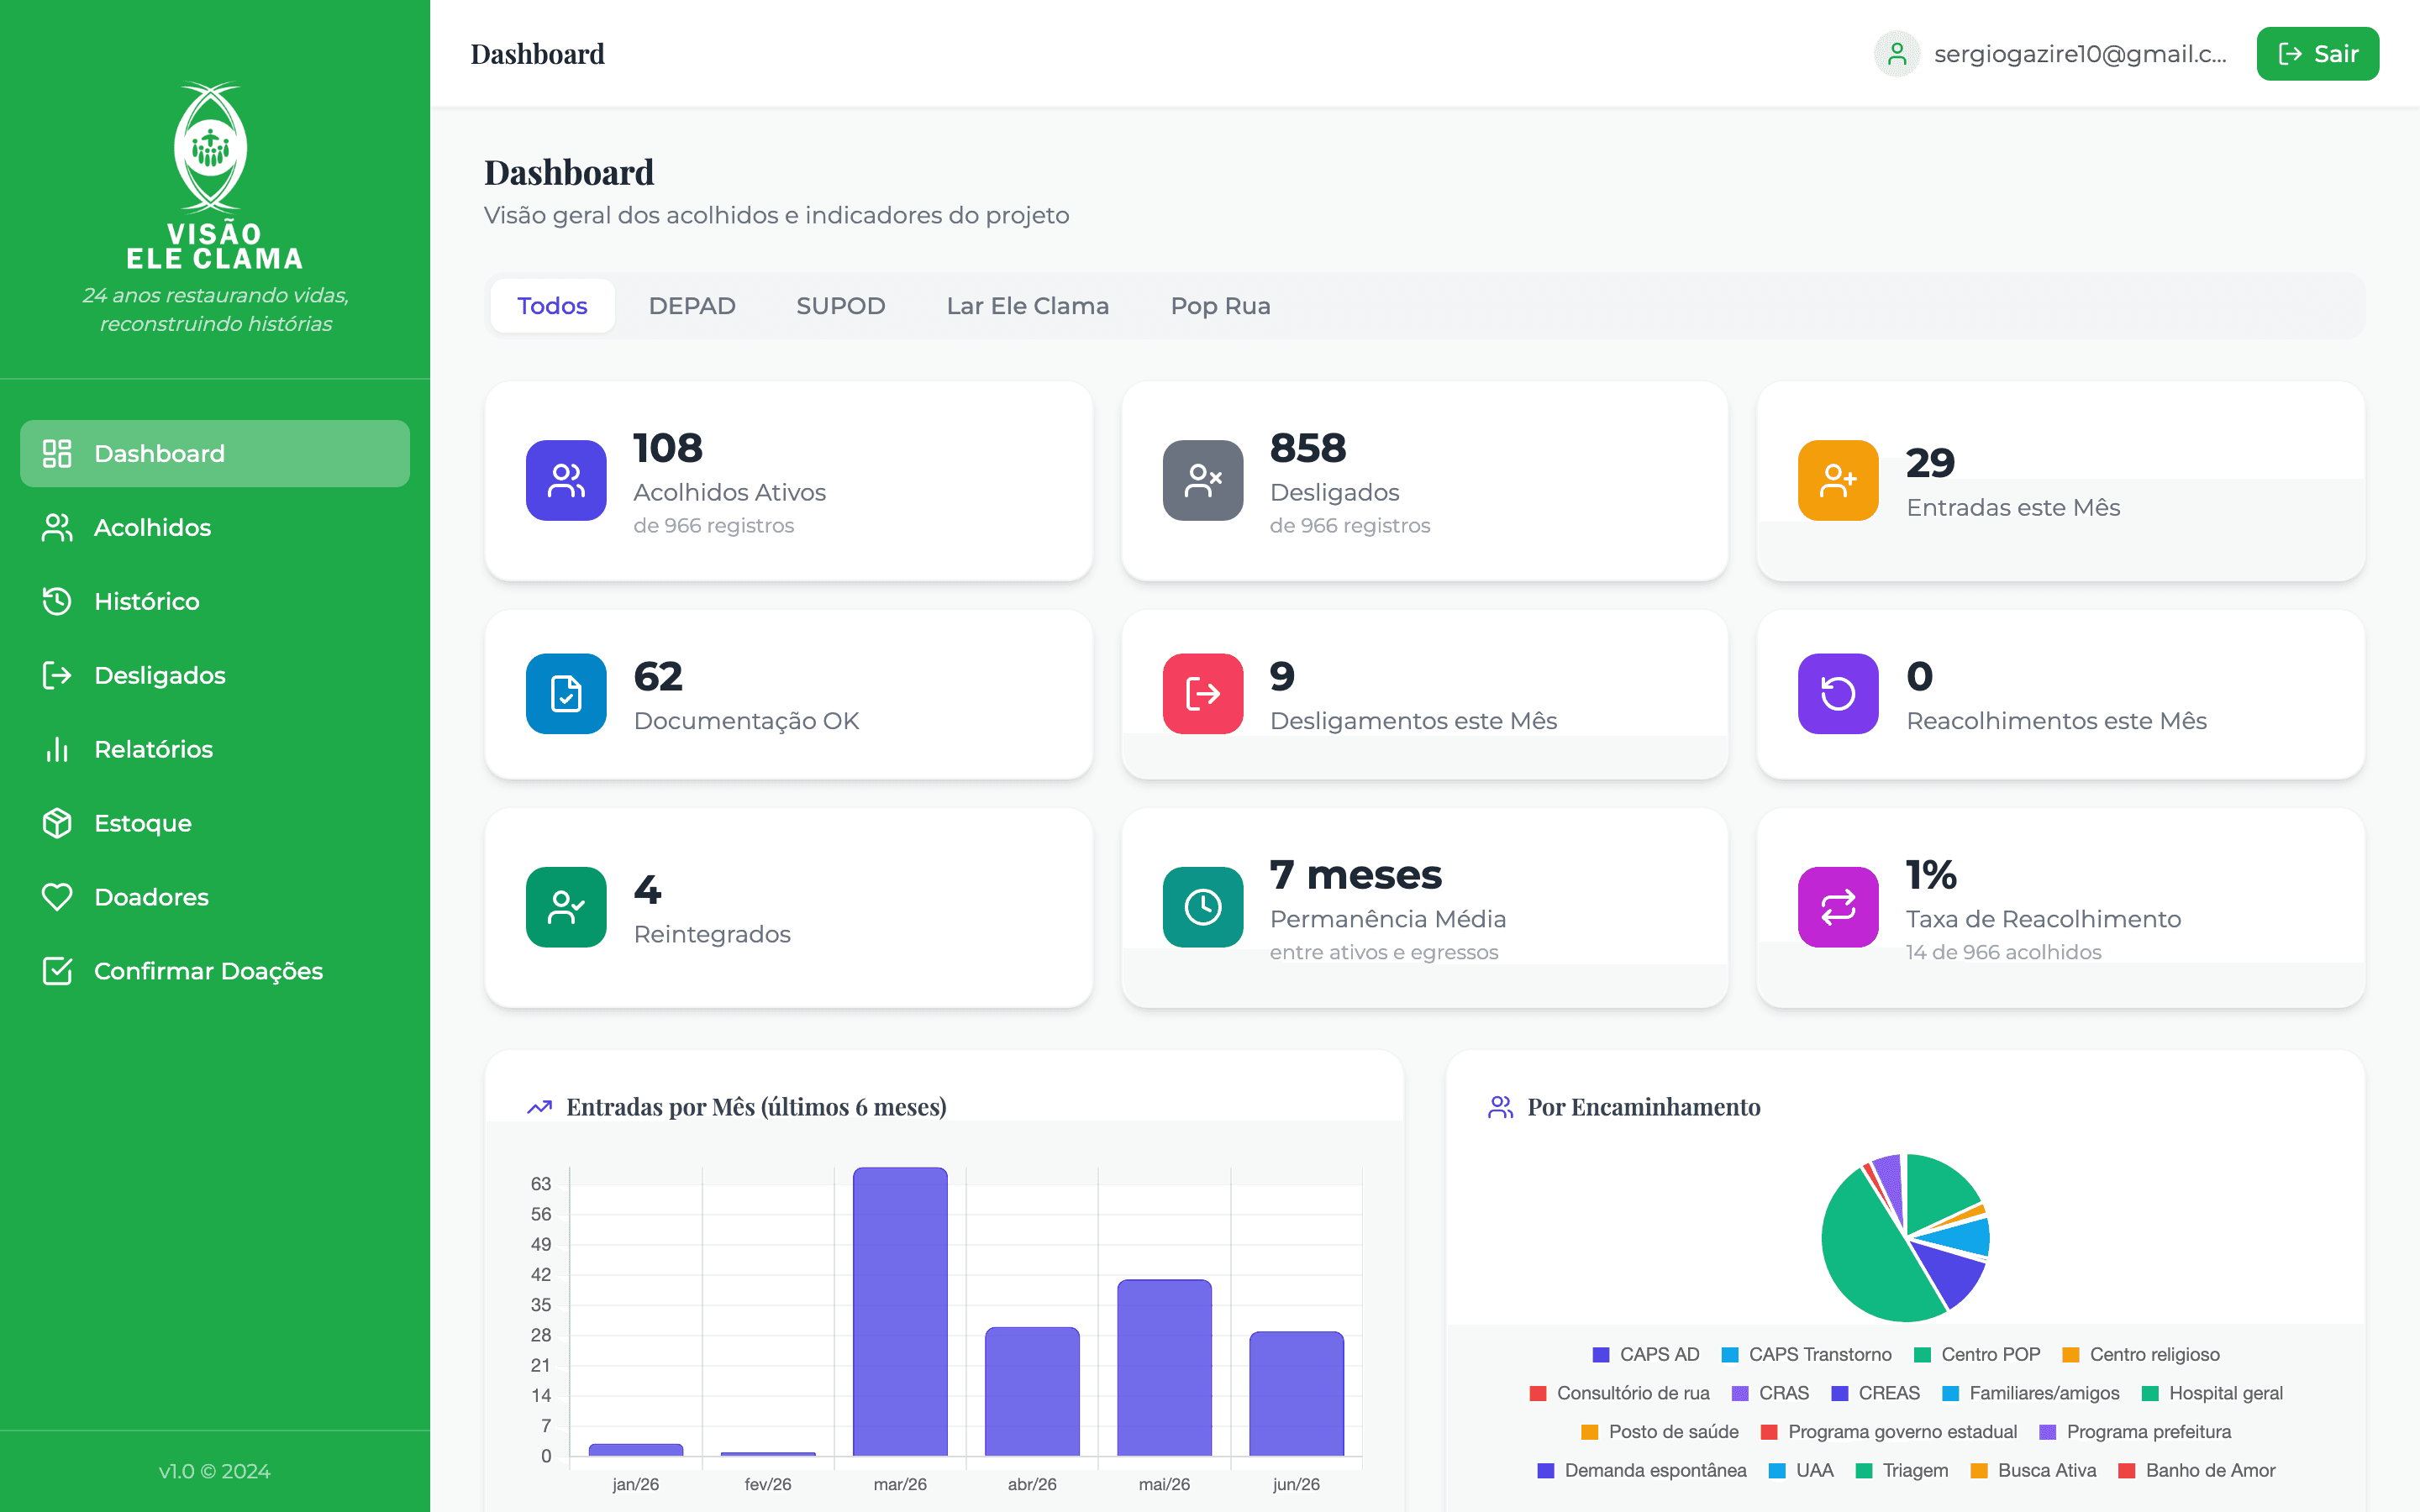
Task: Click the Confirmar Doações checkmark icon
Action: [57, 971]
